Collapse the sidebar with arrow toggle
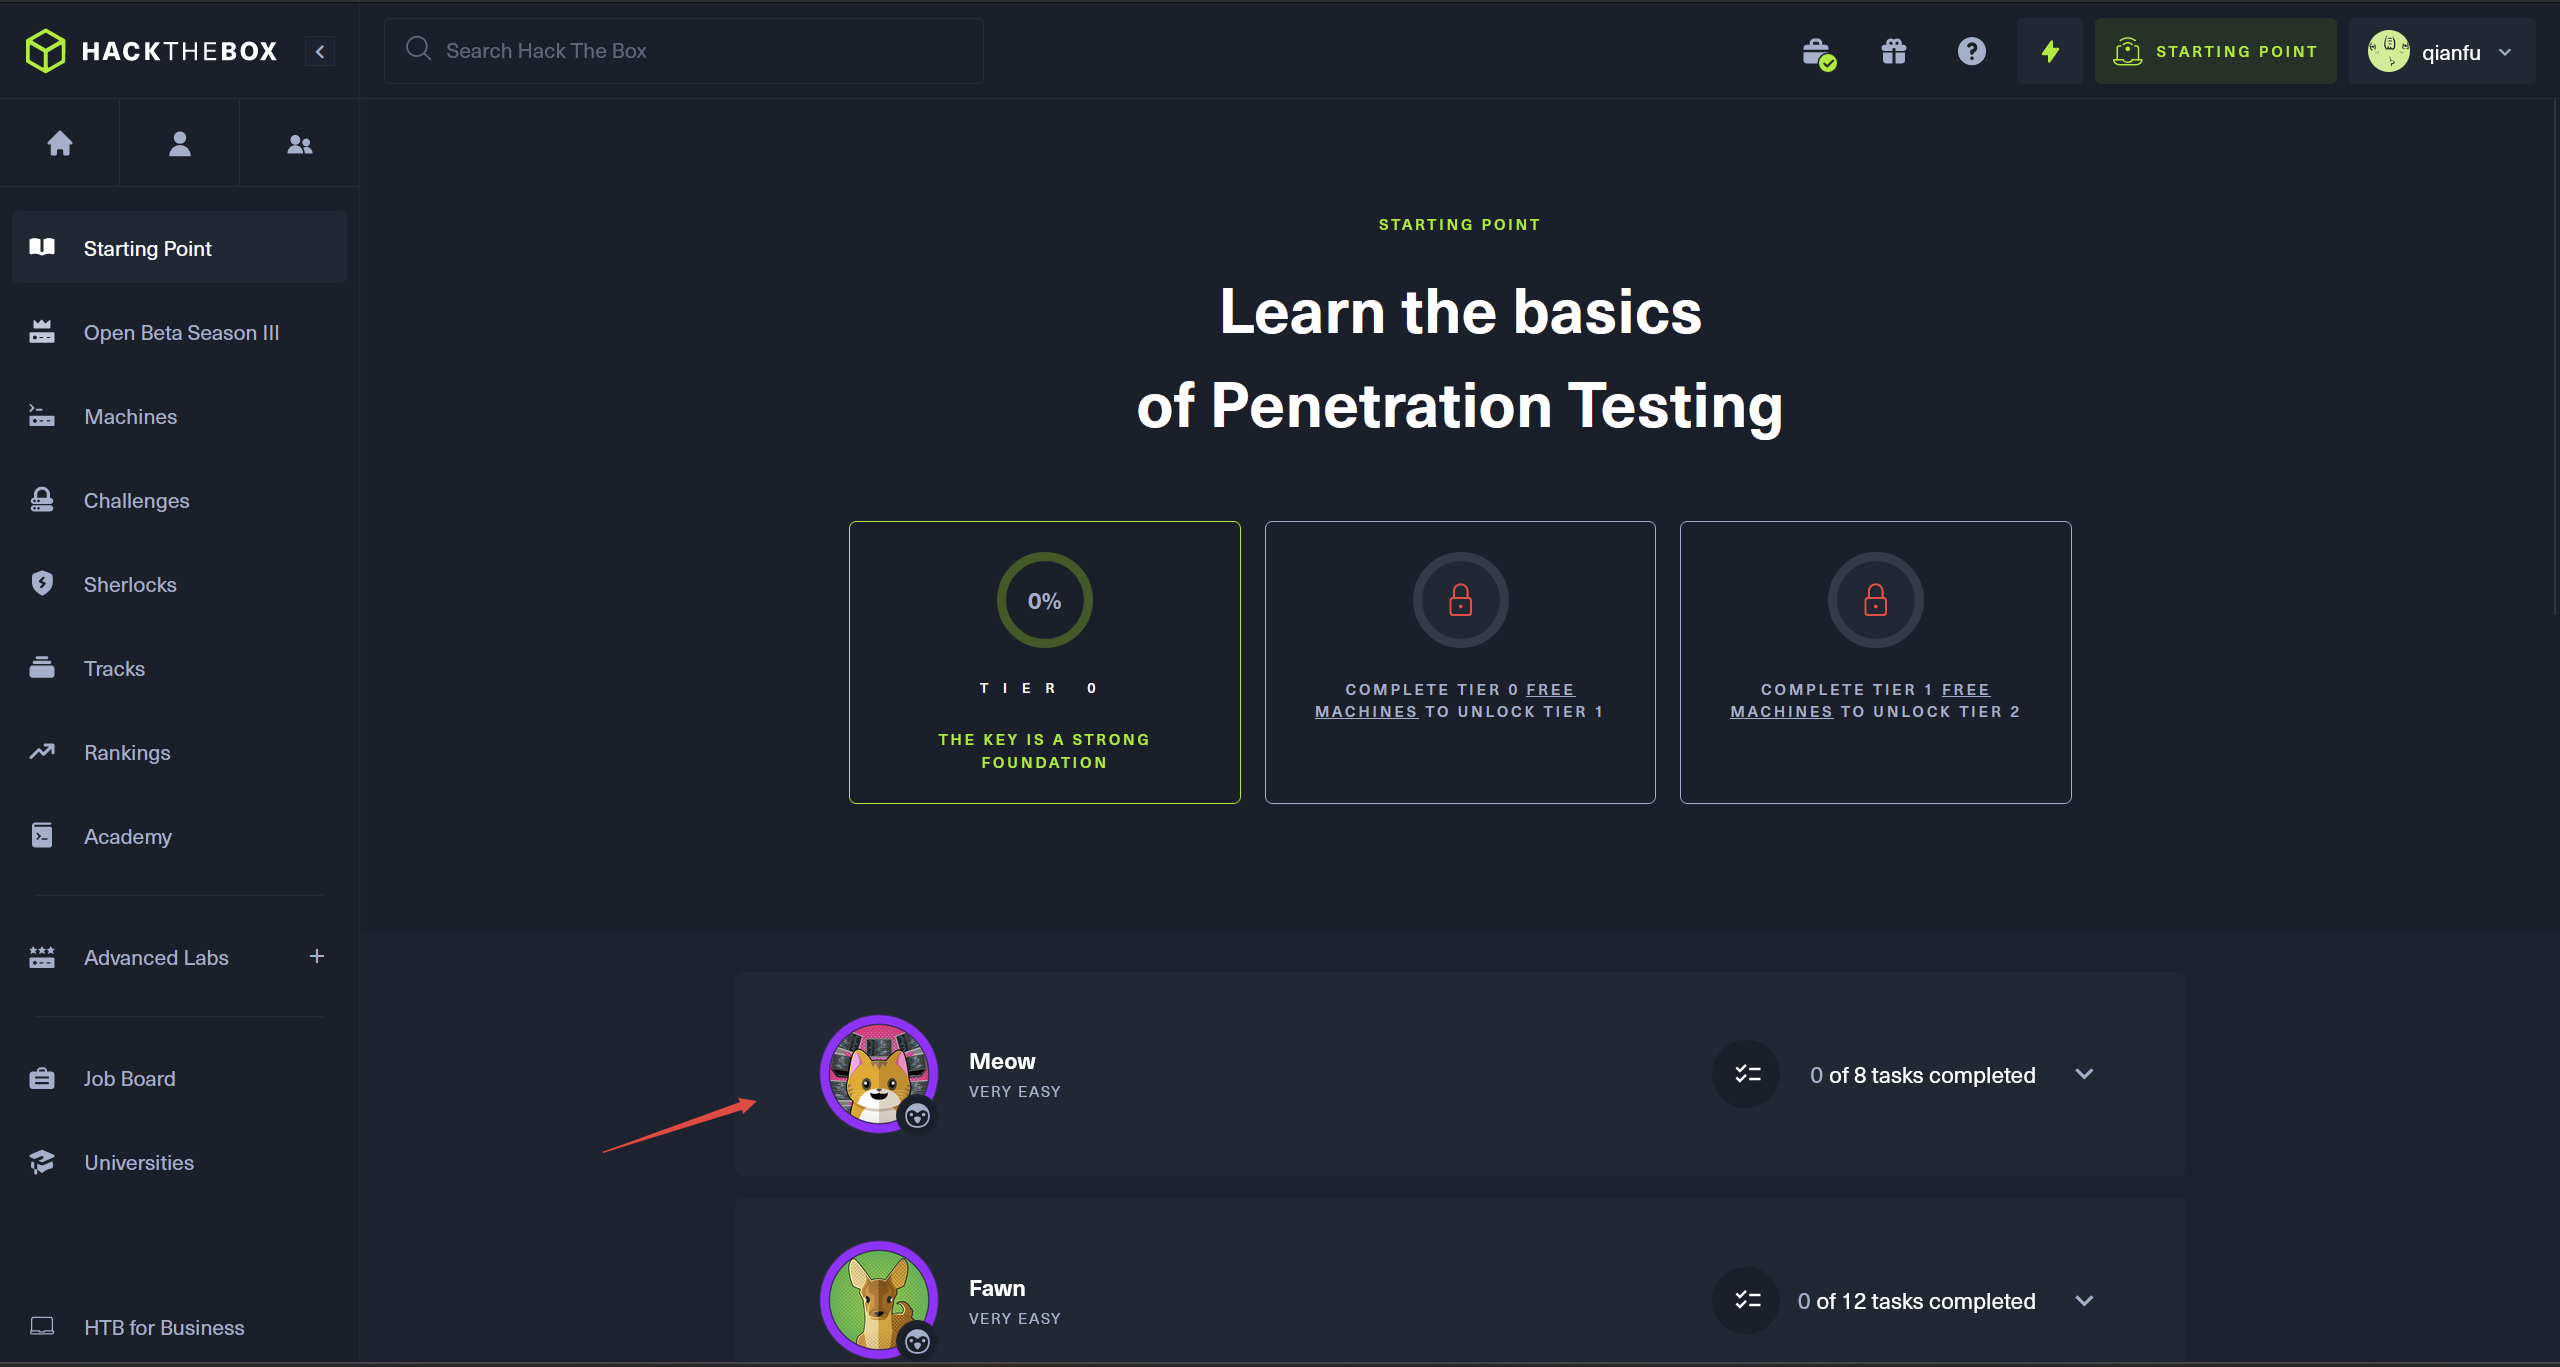This screenshot has width=2560, height=1367. [x=320, y=51]
